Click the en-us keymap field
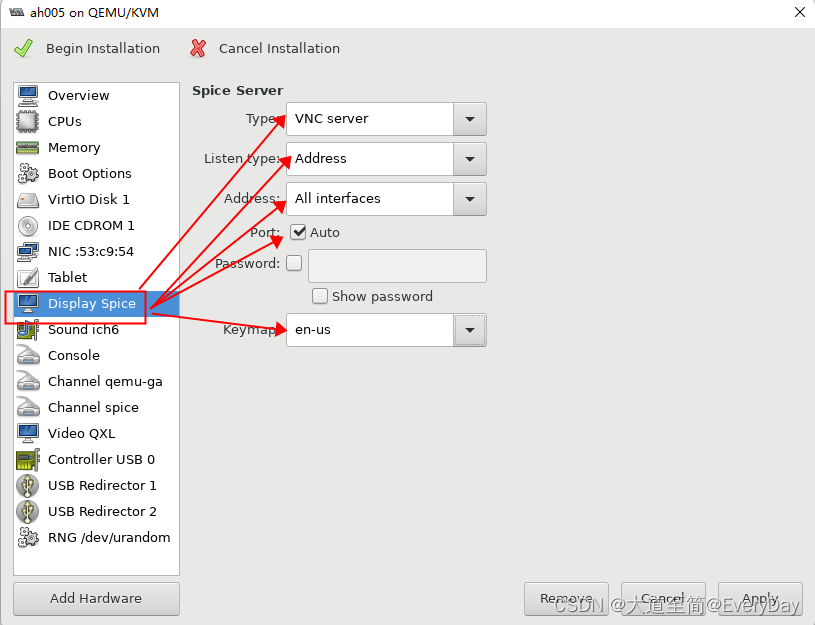 tap(370, 330)
